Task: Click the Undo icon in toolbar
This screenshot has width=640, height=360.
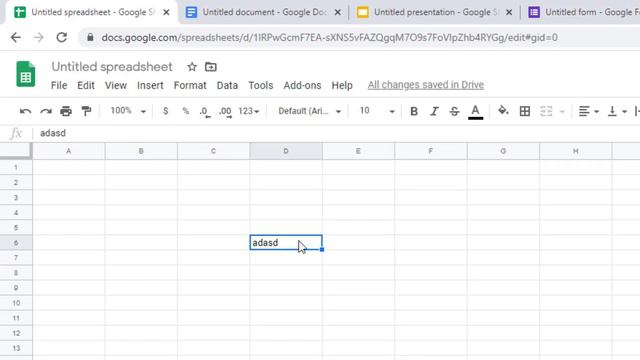Action: tap(25, 111)
